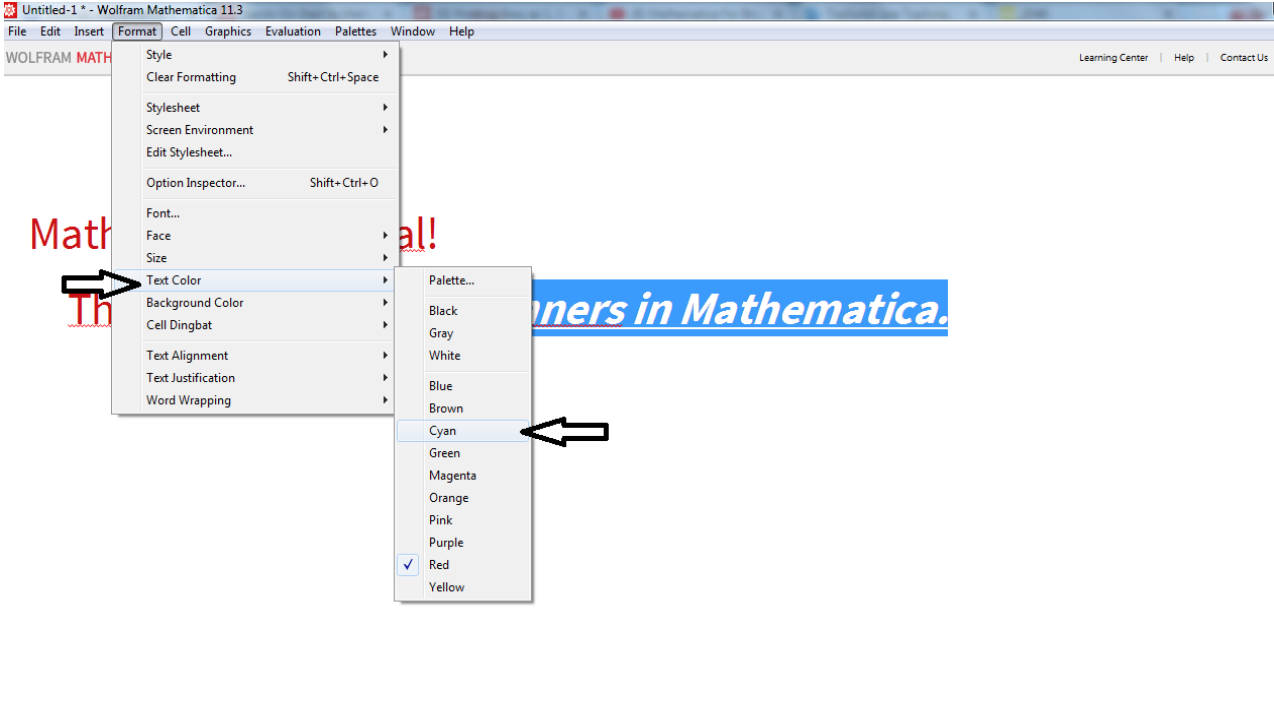1274x708 pixels.
Task: Choose Yellow text color
Action: coord(463,587)
